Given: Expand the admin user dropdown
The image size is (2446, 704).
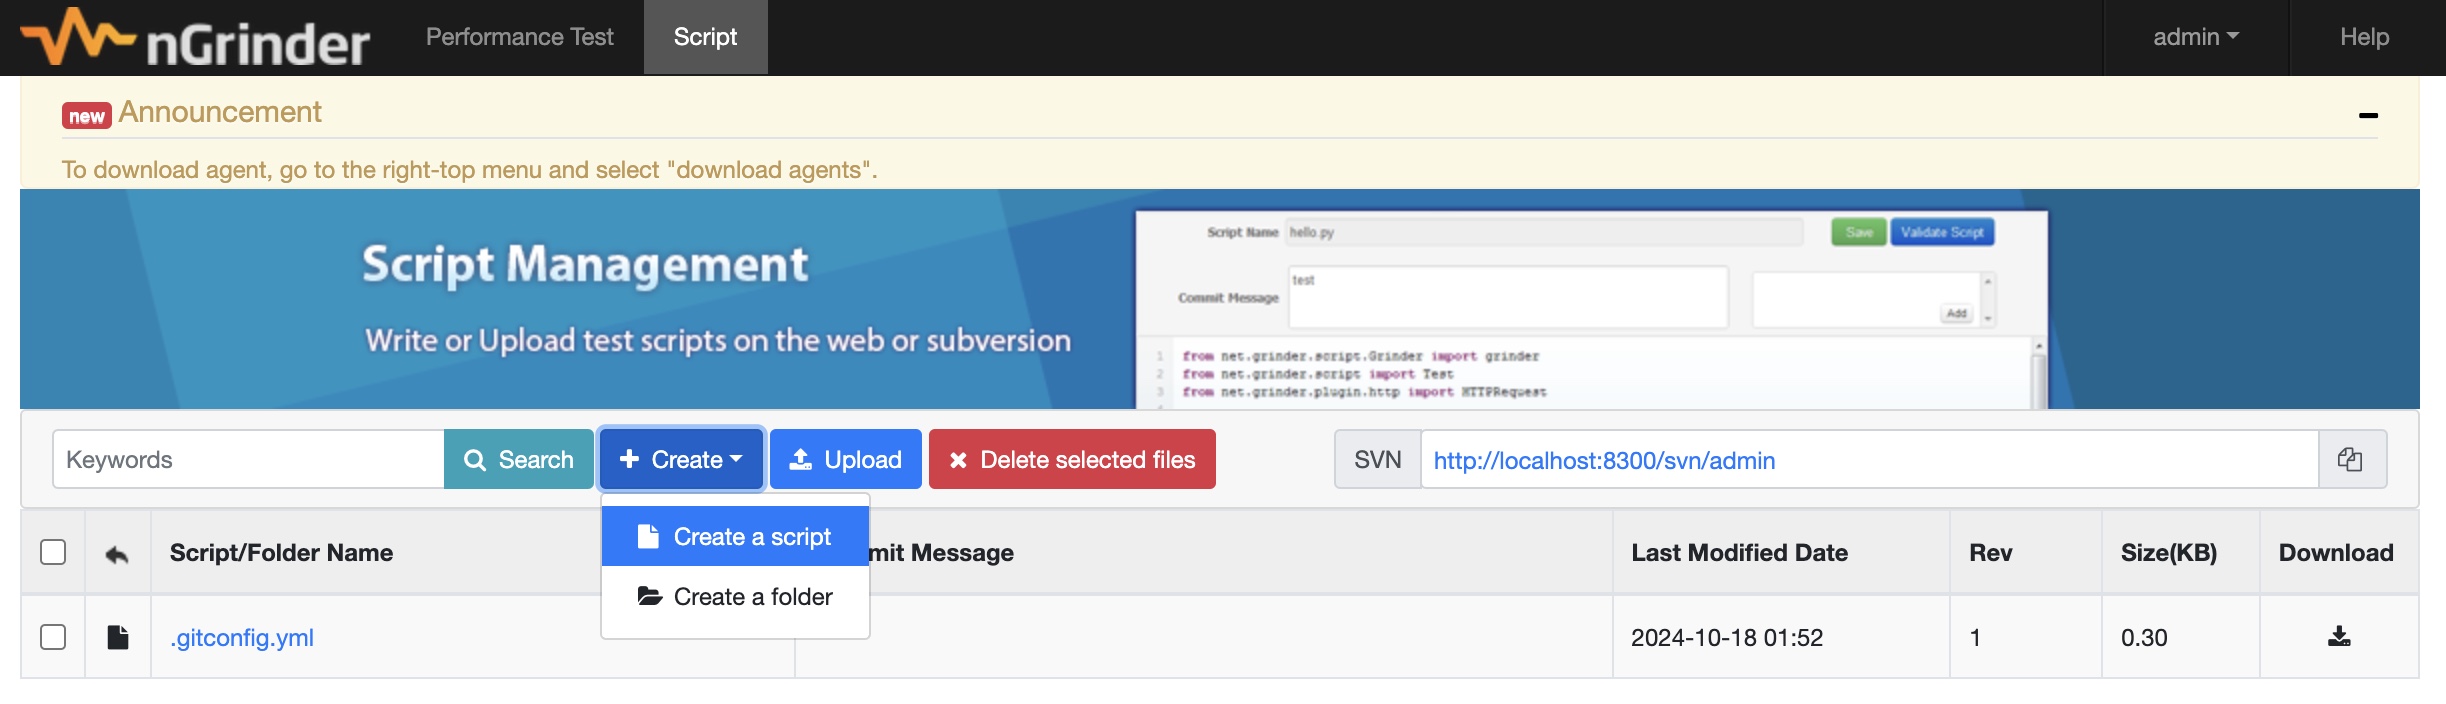Looking at the screenshot, I should coord(2196,37).
